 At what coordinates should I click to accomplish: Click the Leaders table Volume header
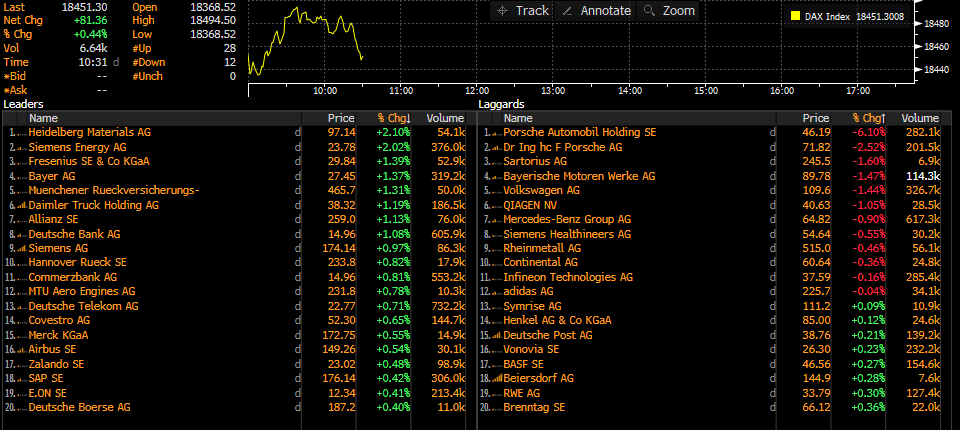pyautogui.click(x=445, y=118)
